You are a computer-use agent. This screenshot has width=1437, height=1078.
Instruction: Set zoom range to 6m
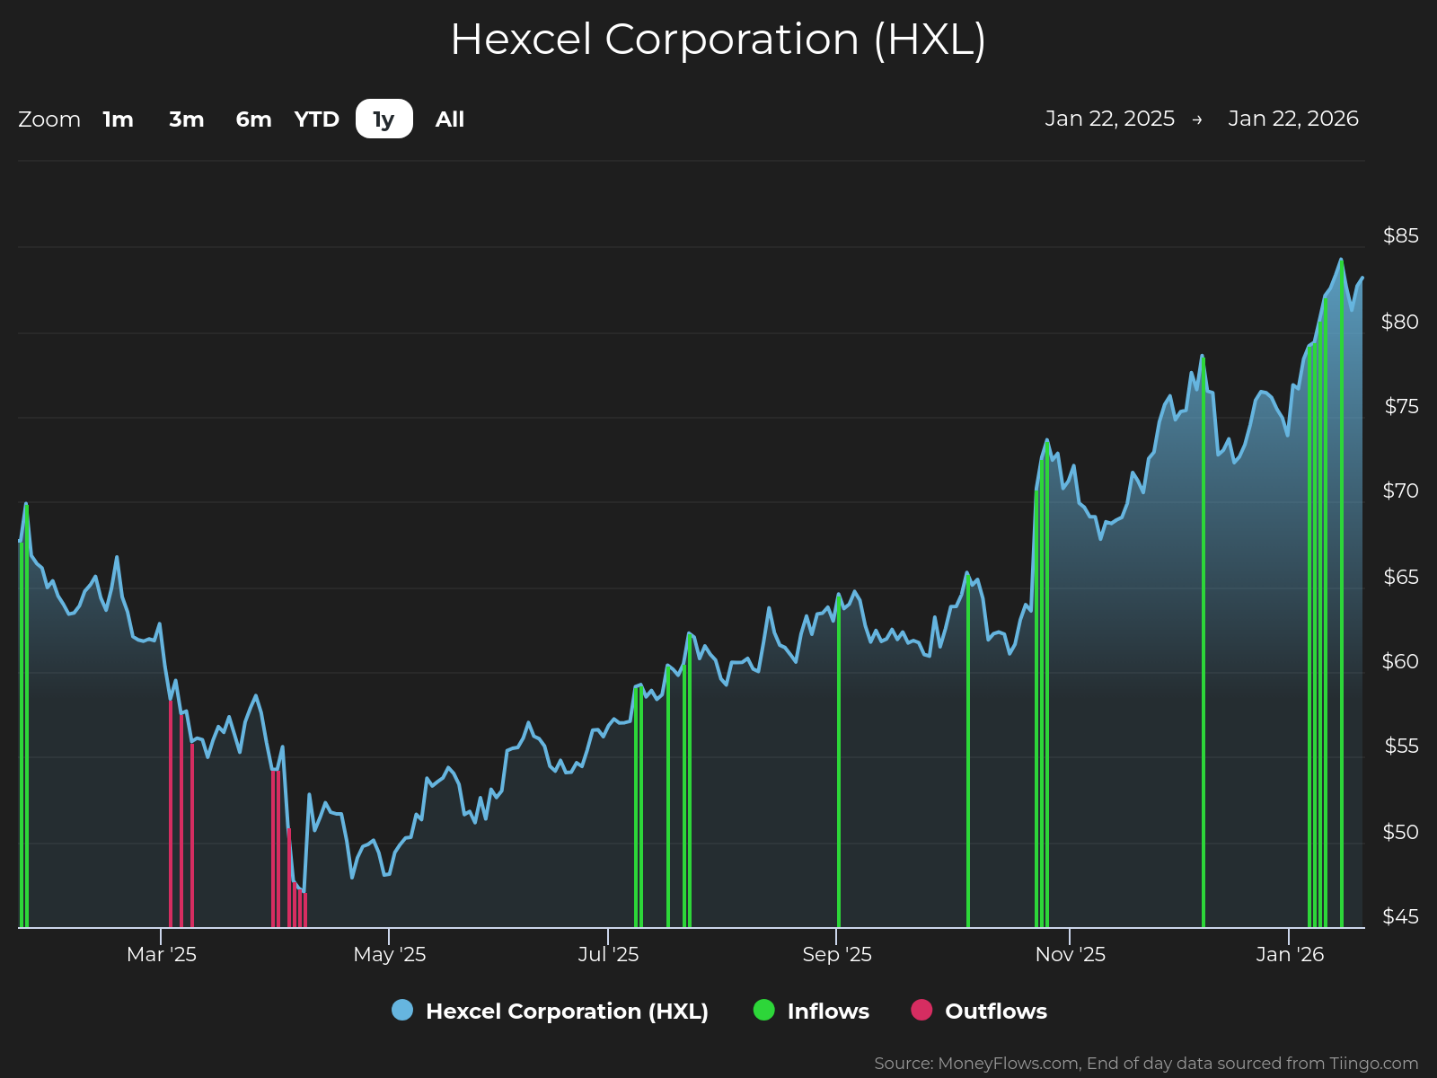click(x=254, y=119)
